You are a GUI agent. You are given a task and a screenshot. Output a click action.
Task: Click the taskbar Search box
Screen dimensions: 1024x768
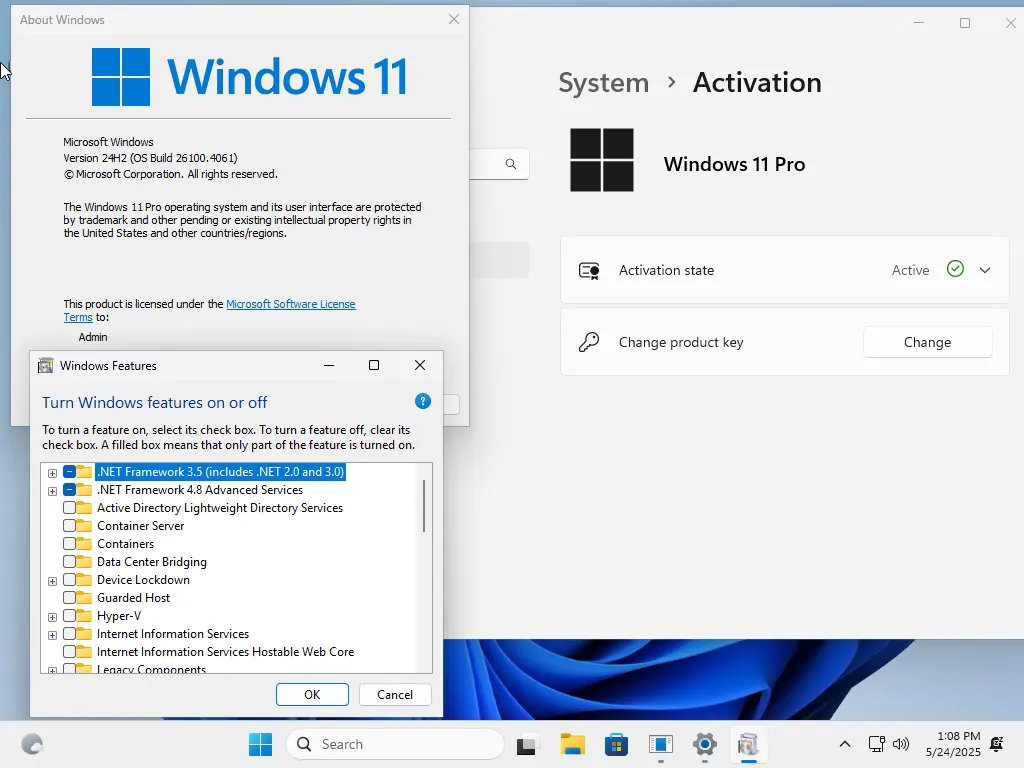click(394, 744)
